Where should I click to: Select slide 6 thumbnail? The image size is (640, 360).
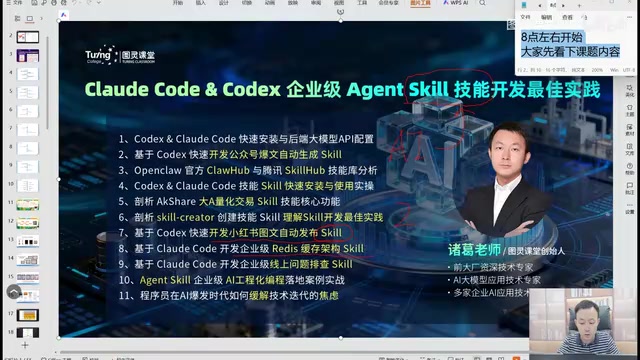(28, 111)
